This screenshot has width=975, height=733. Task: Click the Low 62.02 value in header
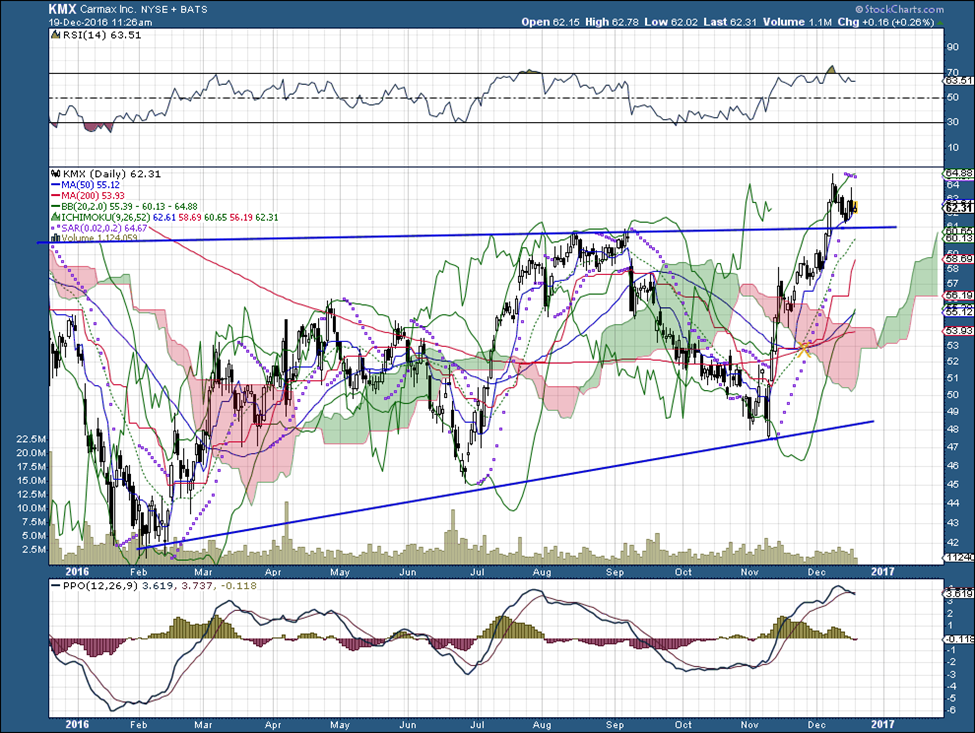671,22
